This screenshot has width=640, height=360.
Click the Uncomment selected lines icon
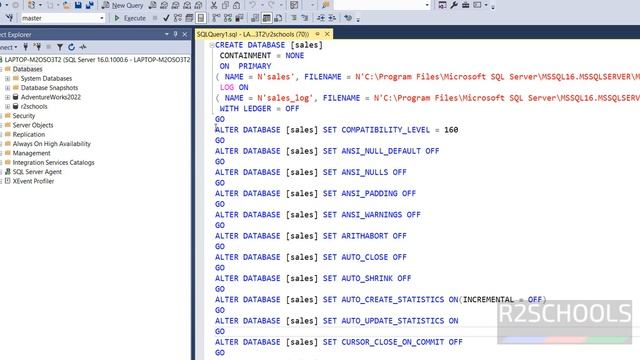point(304,18)
